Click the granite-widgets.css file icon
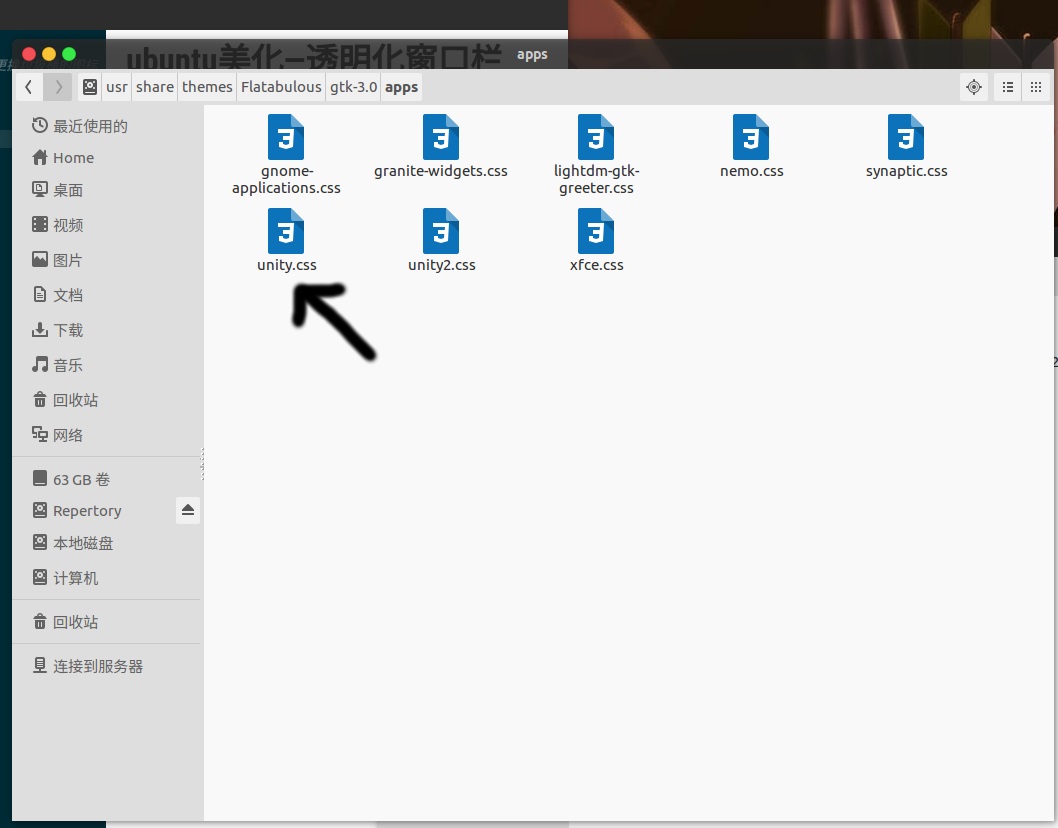 click(x=441, y=138)
